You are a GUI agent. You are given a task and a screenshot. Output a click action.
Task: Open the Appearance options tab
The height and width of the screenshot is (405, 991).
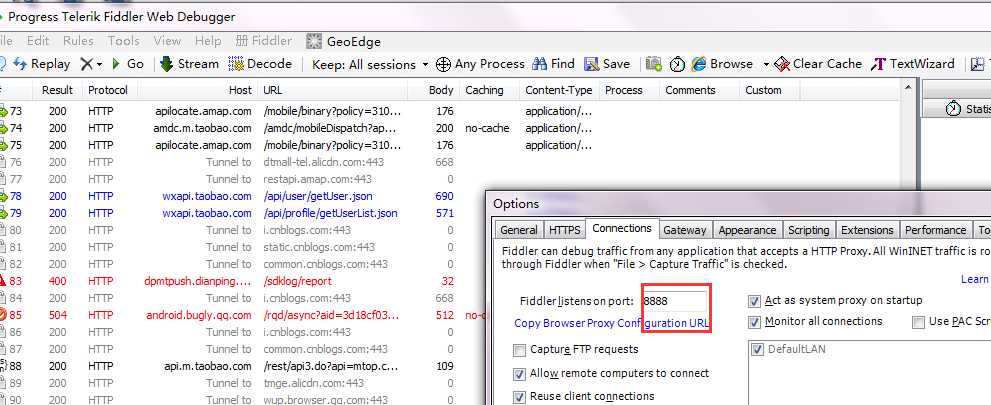(x=747, y=230)
